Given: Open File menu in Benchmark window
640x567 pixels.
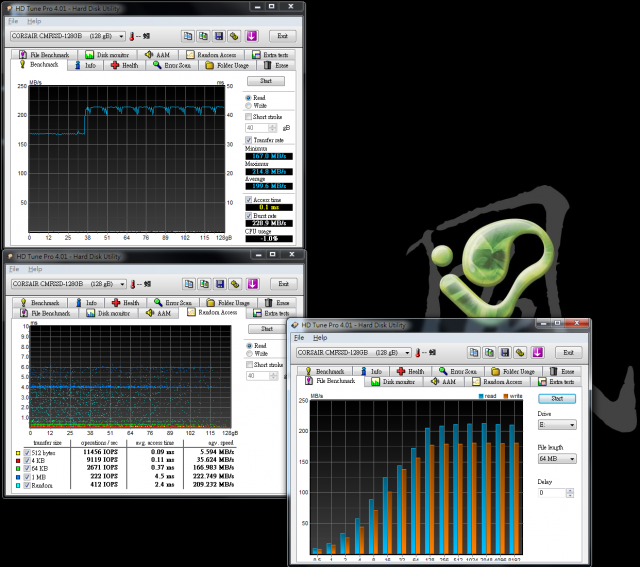Looking at the screenshot, I should tap(13, 21).
